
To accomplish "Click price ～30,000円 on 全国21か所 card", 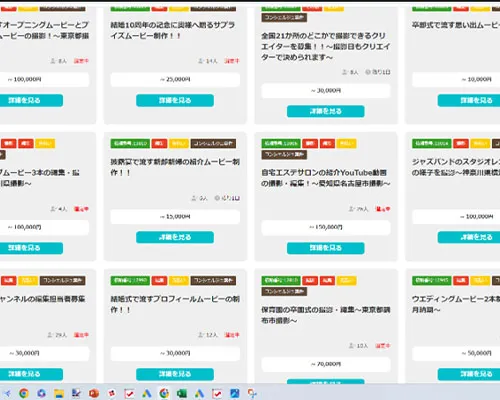I will click(326, 91).
